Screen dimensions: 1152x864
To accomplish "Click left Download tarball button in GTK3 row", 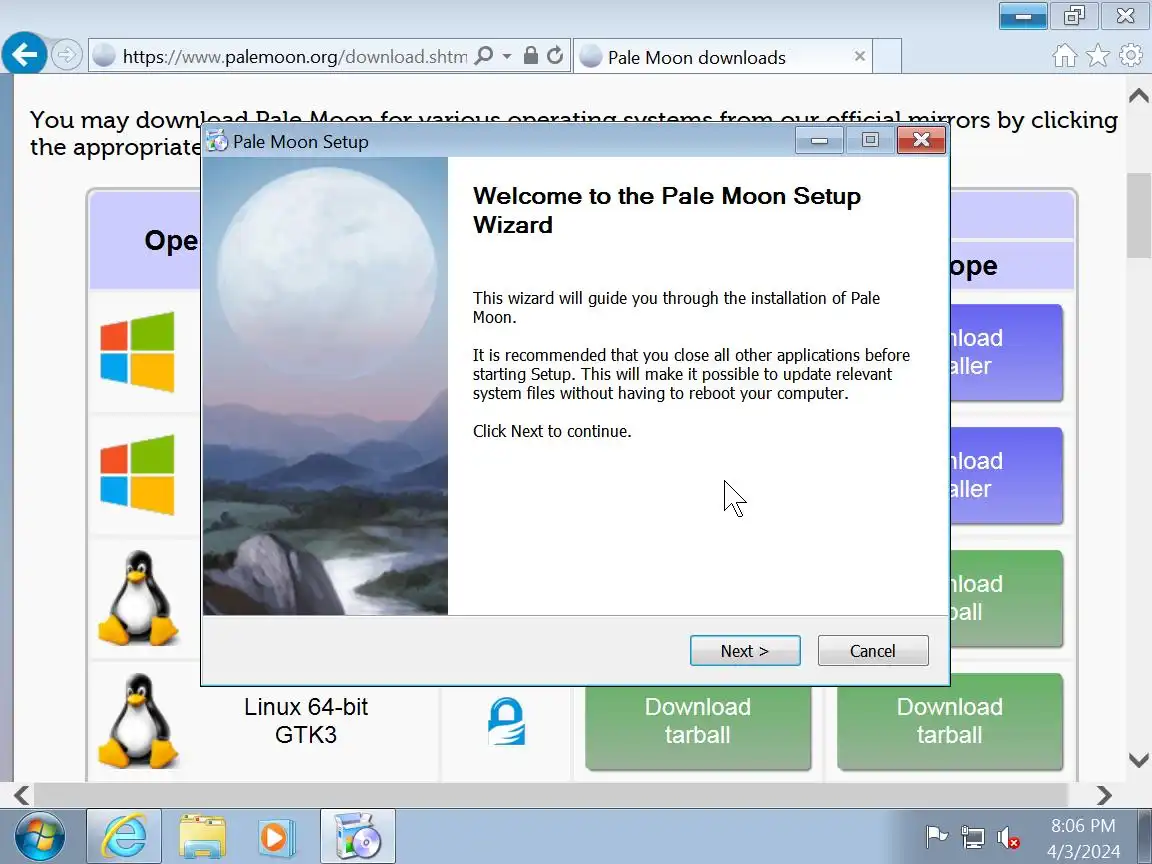I will [698, 721].
